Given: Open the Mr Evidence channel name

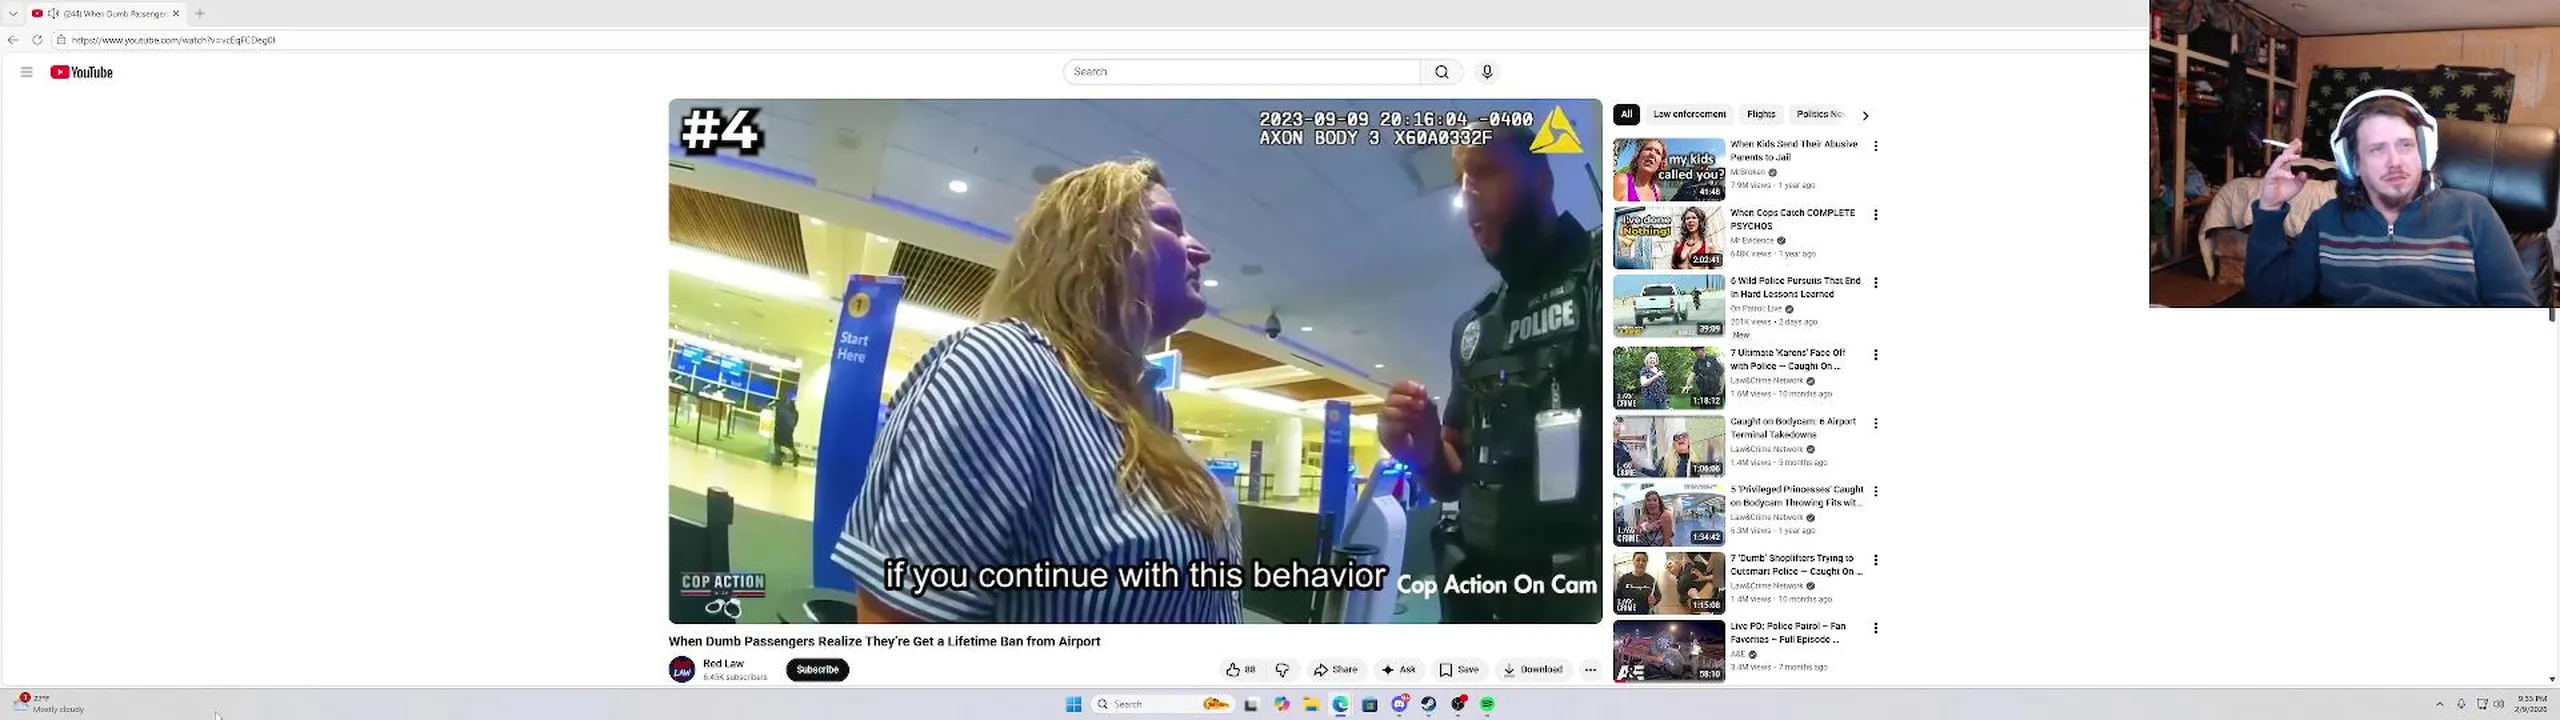Looking at the screenshot, I should (1752, 241).
